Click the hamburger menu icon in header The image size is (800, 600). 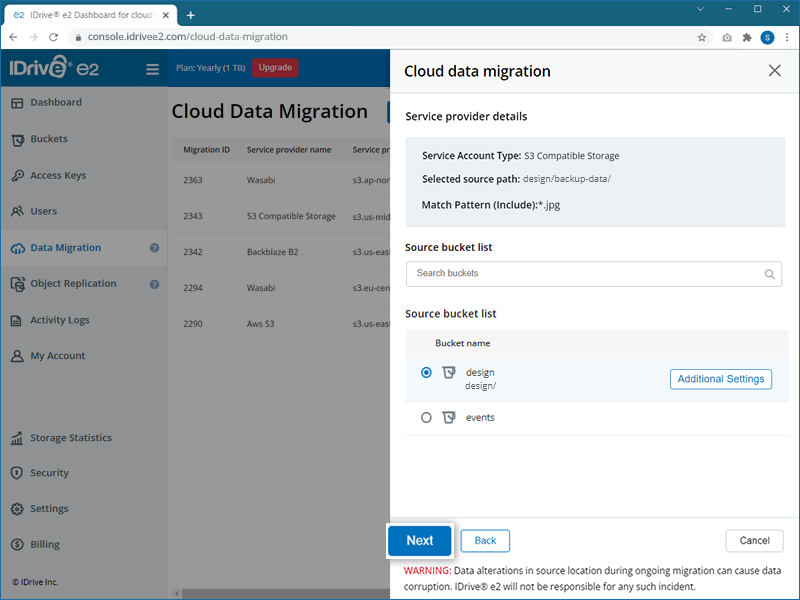click(x=153, y=69)
